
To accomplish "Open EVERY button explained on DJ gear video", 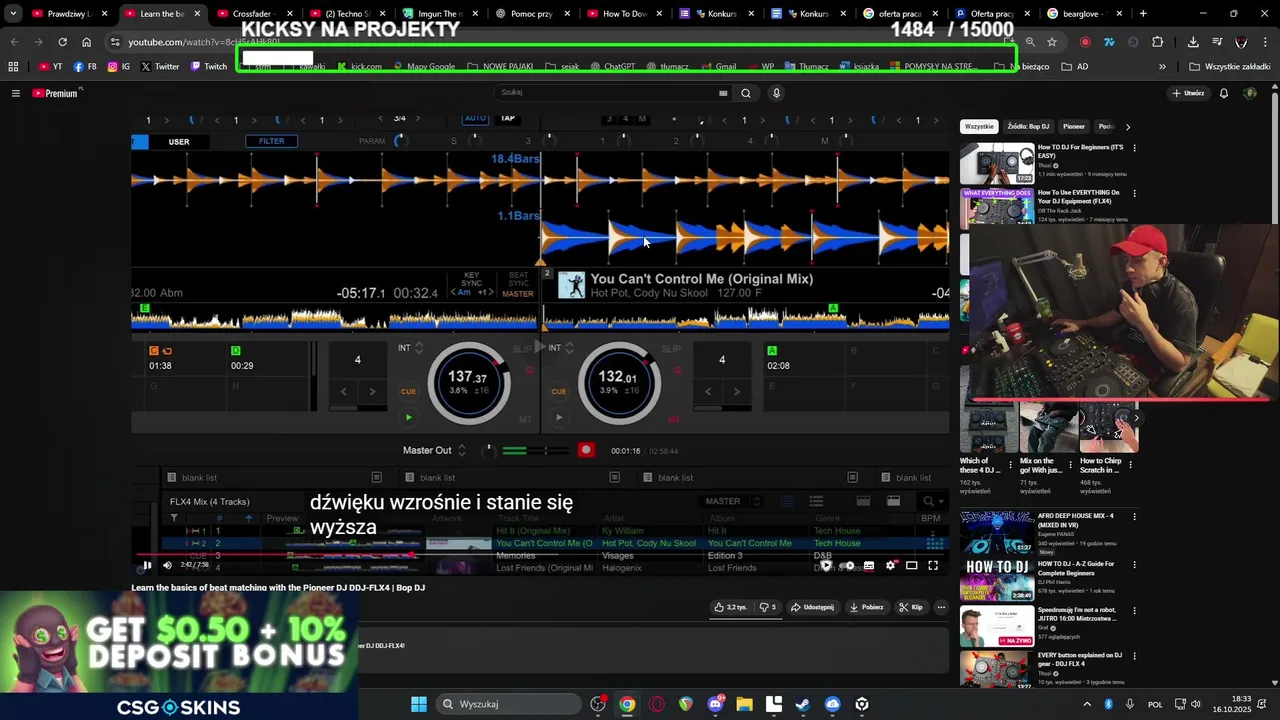I will coord(1080,660).
